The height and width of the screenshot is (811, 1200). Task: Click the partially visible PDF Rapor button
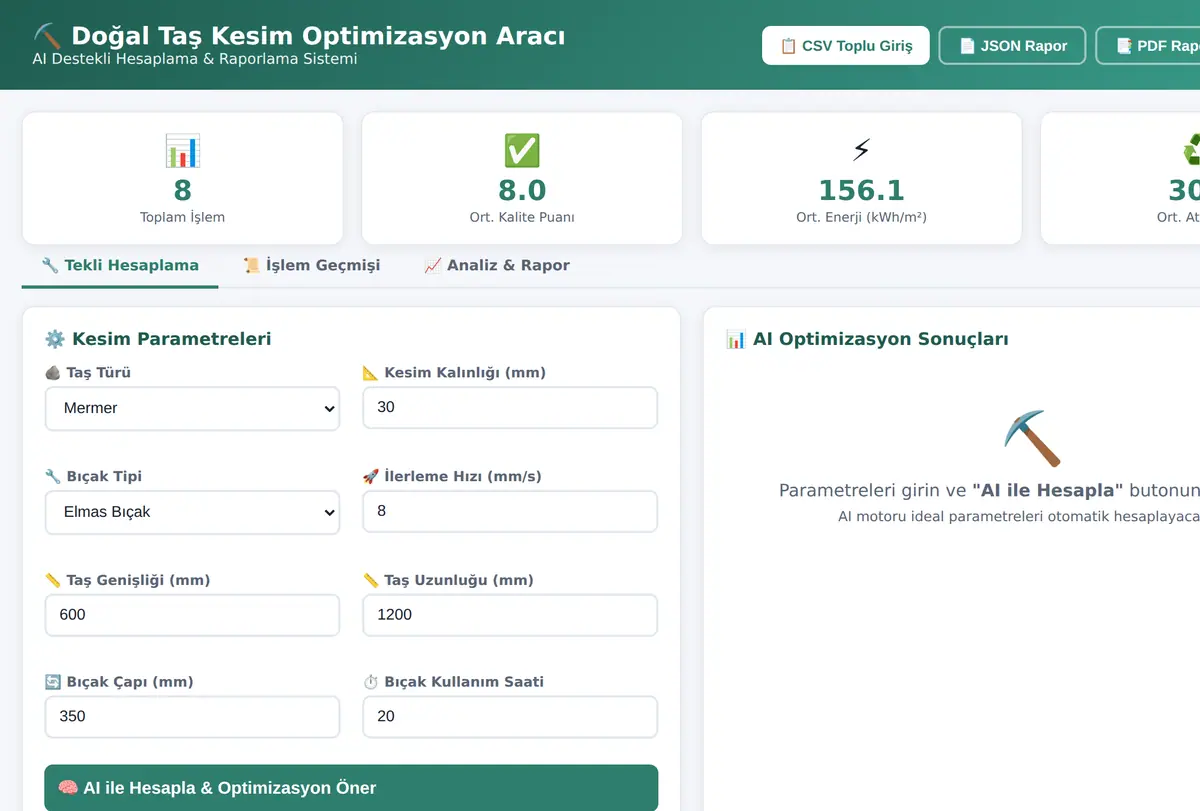tap(1148, 46)
